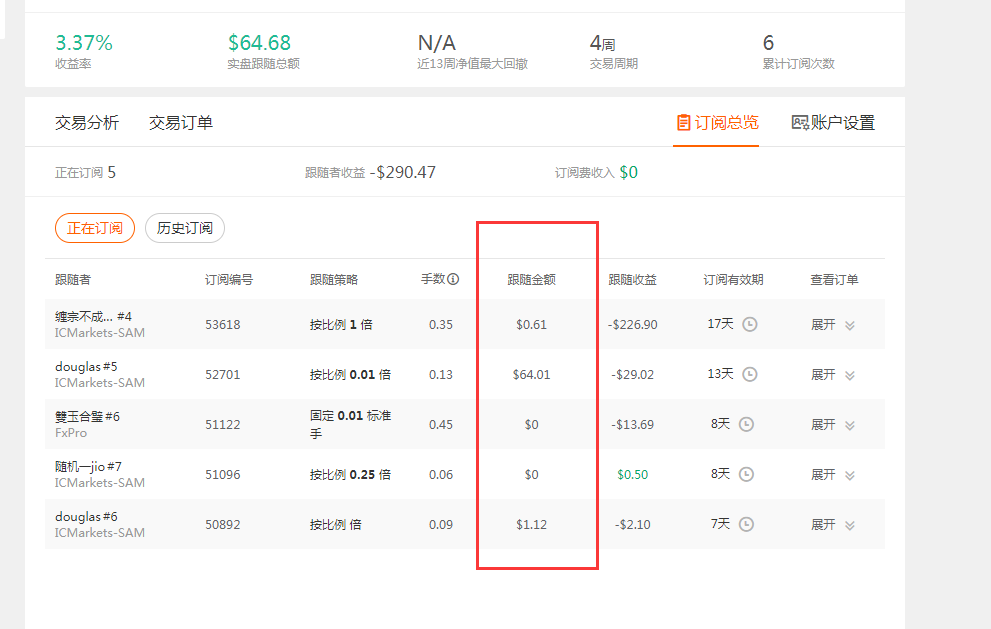Screen dimensions: 991x629
Task: Select the 正在订阅 filter button
Action: pos(95,228)
